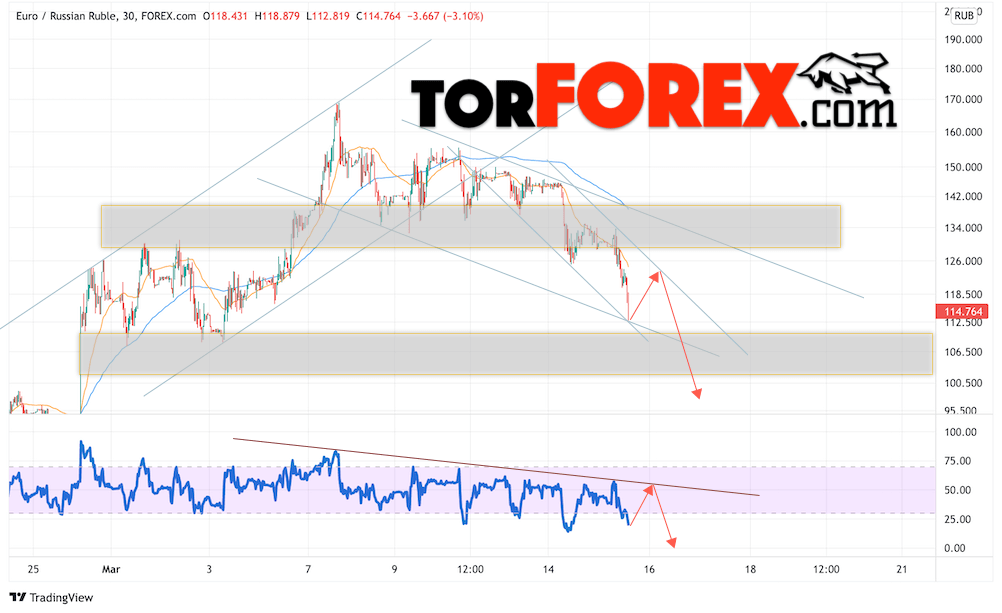Click the 190.000 price axis label
Viewport: 1002px width, 613px height.
coord(963,40)
